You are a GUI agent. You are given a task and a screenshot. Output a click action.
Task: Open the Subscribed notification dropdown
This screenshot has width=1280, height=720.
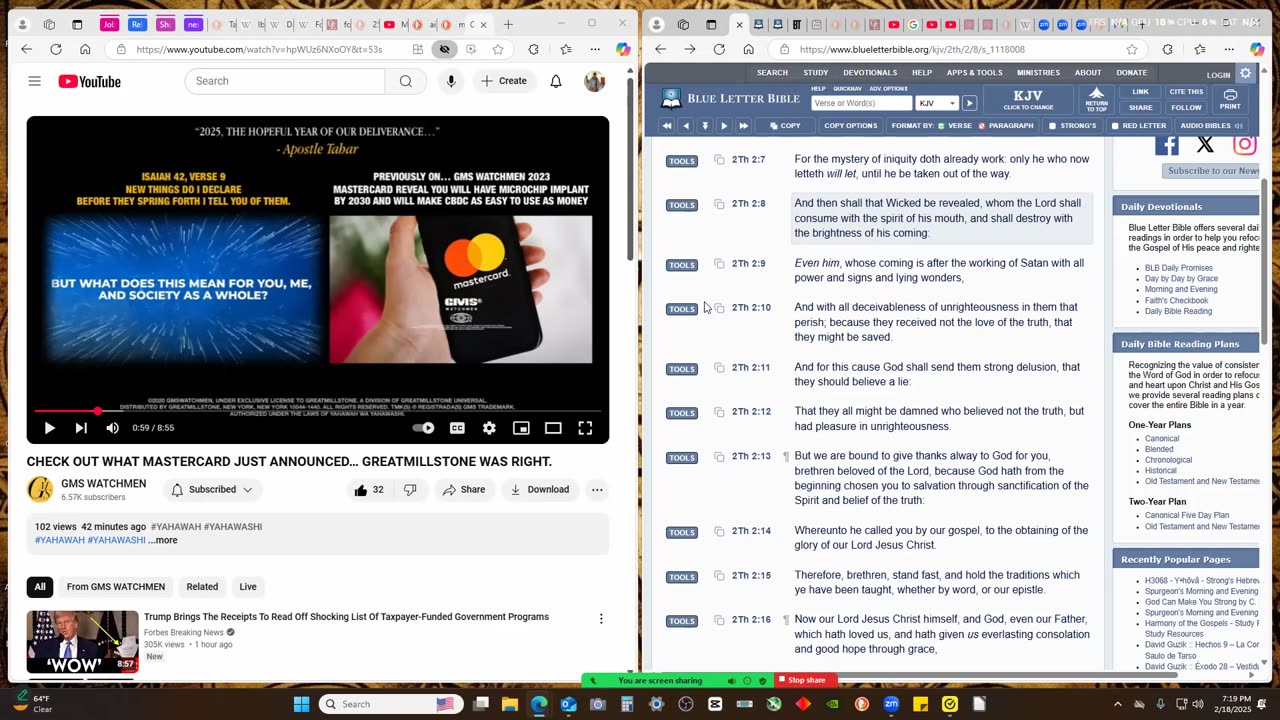(211, 490)
